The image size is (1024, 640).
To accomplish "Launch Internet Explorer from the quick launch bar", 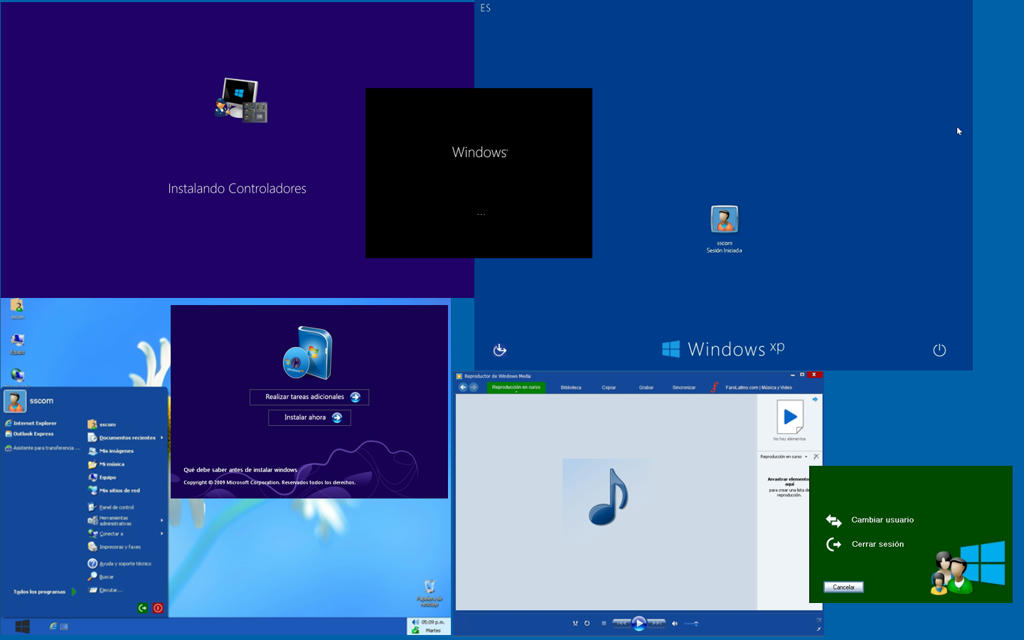I will (x=54, y=626).
